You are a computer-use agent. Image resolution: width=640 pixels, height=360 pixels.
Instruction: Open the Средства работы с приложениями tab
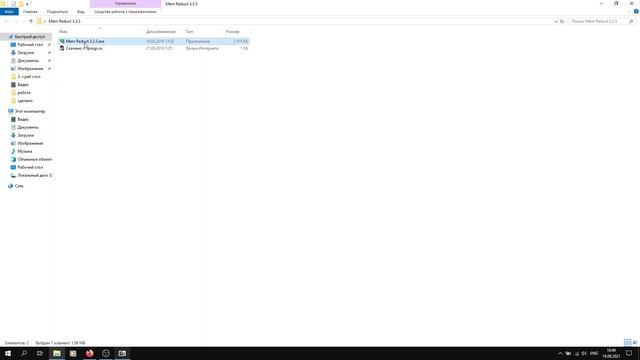pyautogui.click(x=125, y=11)
